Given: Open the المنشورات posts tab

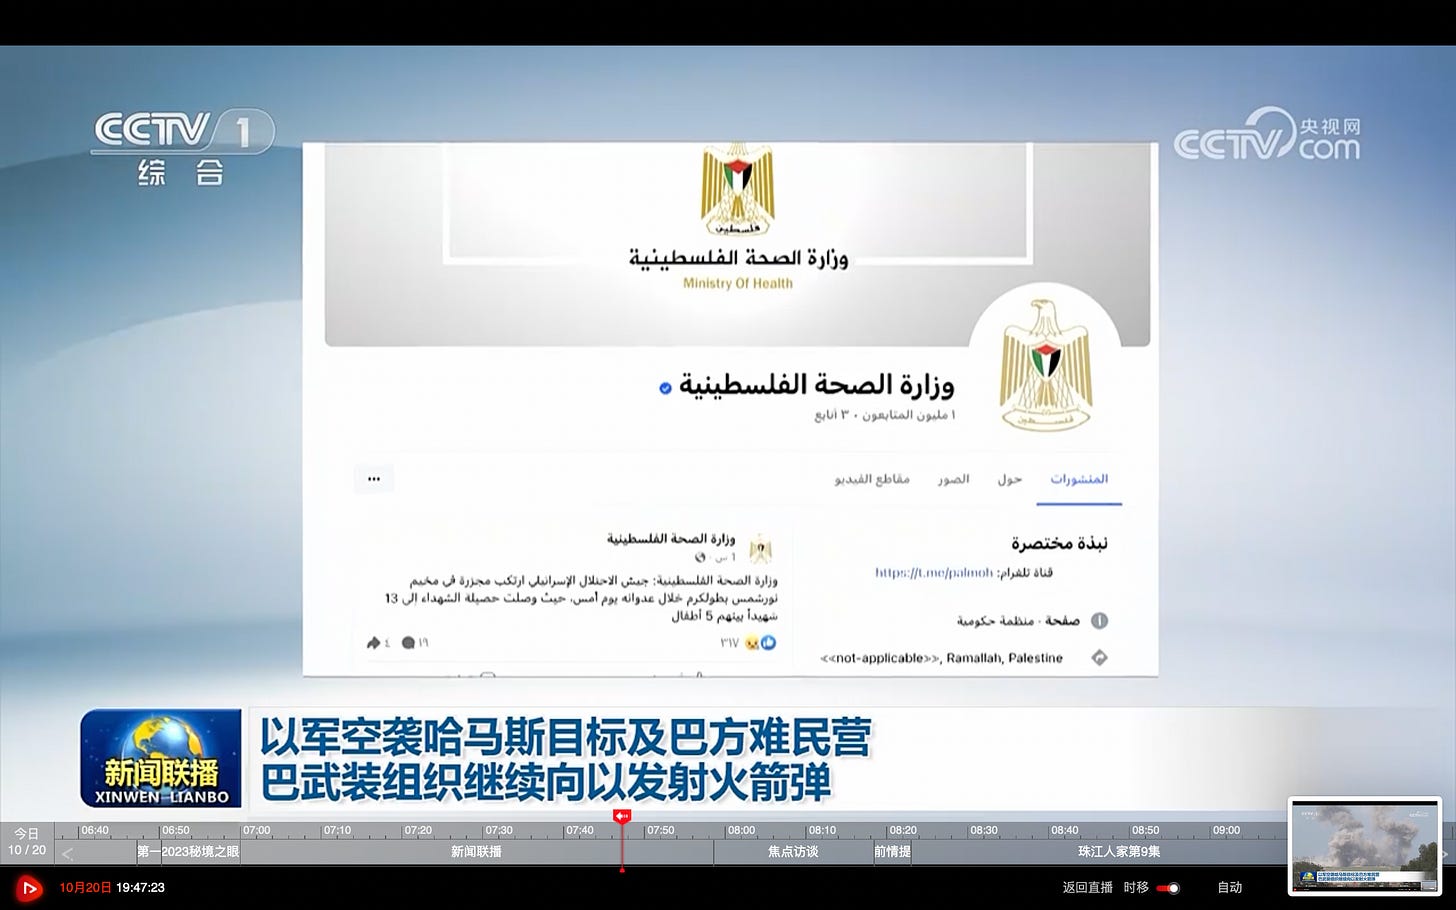Looking at the screenshot, I should coord(1079,479).
